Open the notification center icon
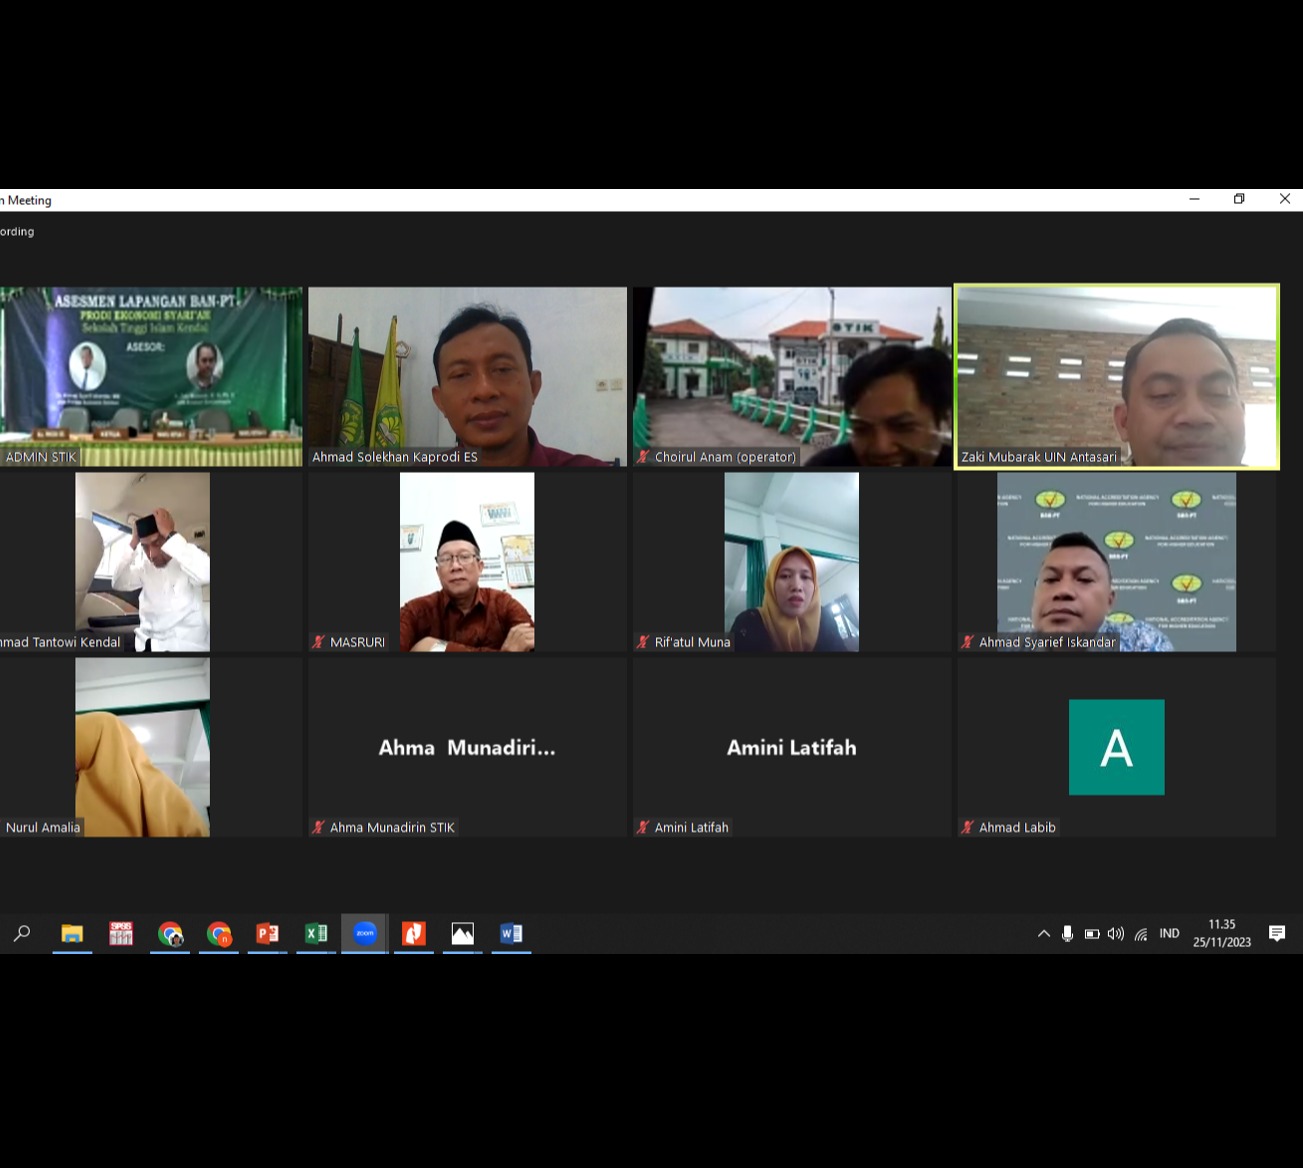This screenshot has width=1303, height=1168. [x=1277, y=933]
